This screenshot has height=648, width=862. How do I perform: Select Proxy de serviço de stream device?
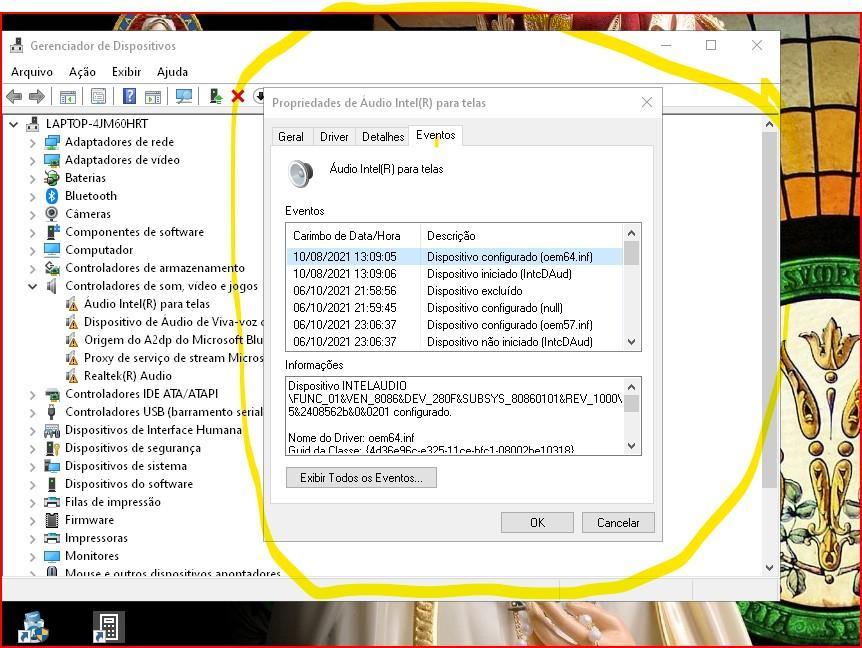[x=174, y=358]
